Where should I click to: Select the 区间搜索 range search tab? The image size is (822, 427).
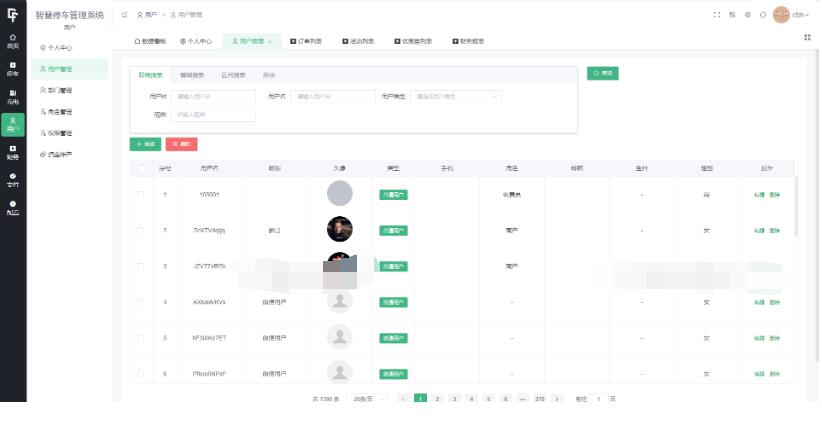pos(233,75)
